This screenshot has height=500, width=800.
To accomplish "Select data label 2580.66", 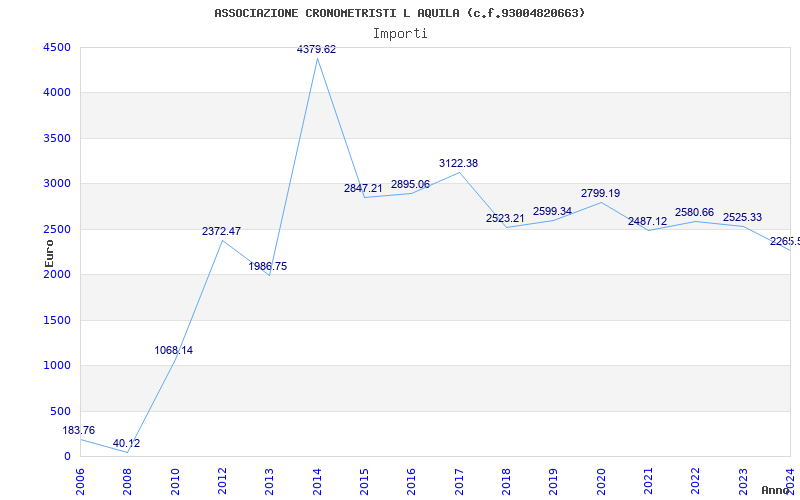I will (x=694, y=212).
